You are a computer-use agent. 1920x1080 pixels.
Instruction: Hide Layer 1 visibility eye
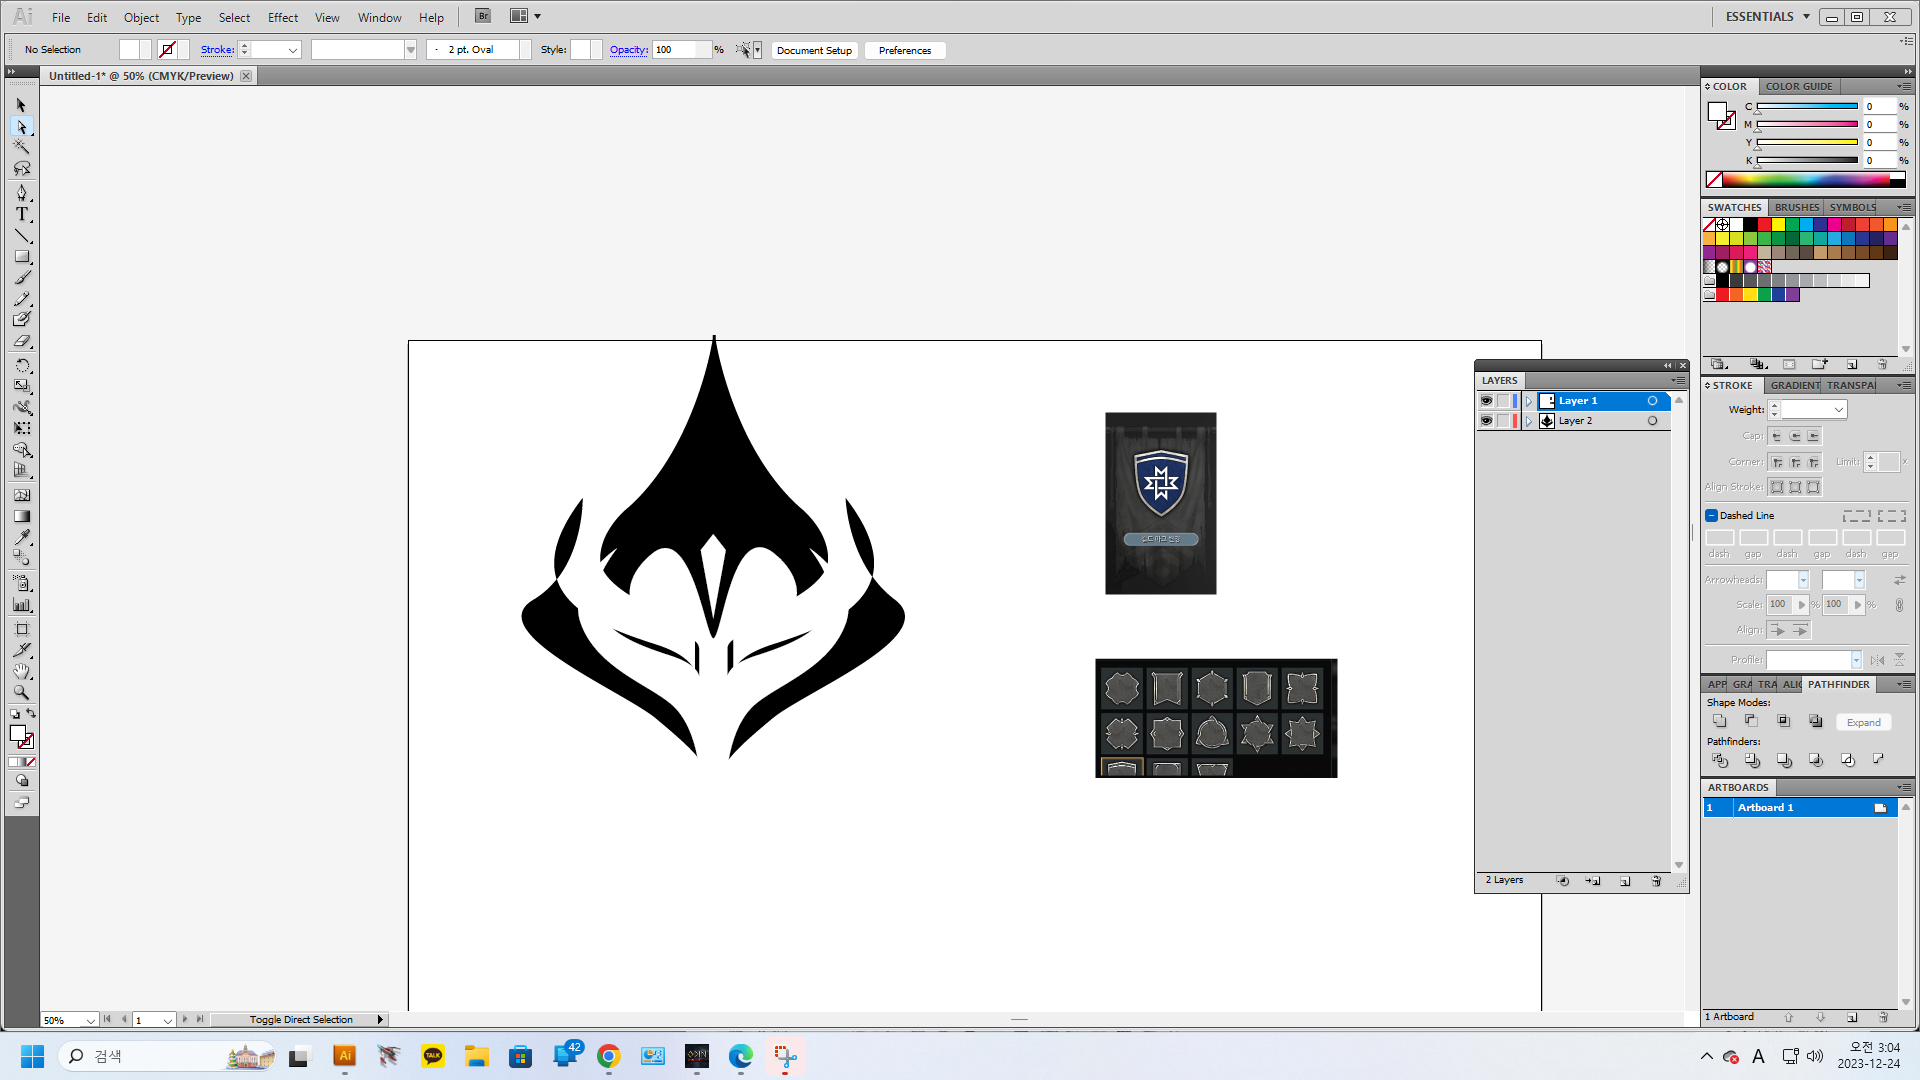coord(1486,401)
